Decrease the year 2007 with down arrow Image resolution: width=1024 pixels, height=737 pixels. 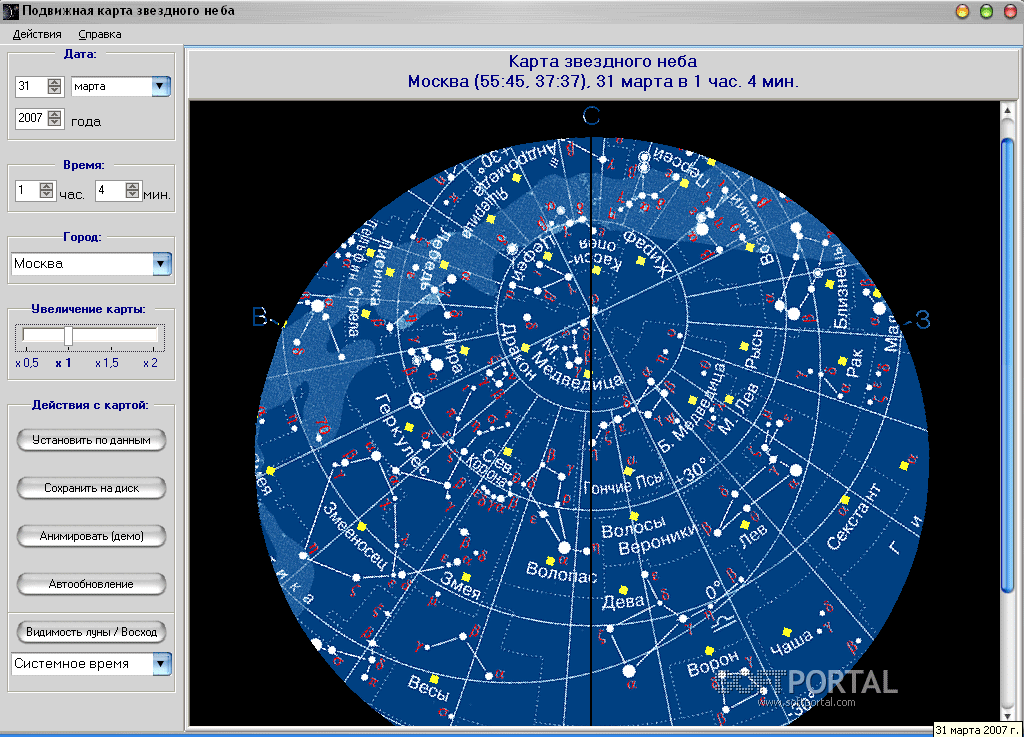tap(55, 122)
